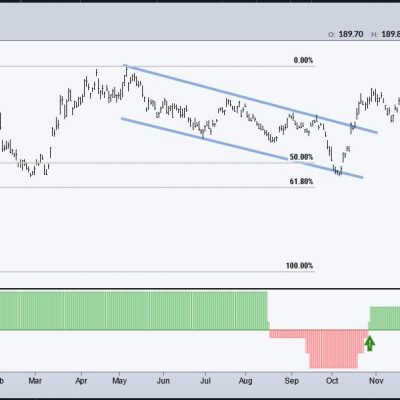Click the Jun label on time axis
Screen dimensions: 400x400
click(163, 381)
